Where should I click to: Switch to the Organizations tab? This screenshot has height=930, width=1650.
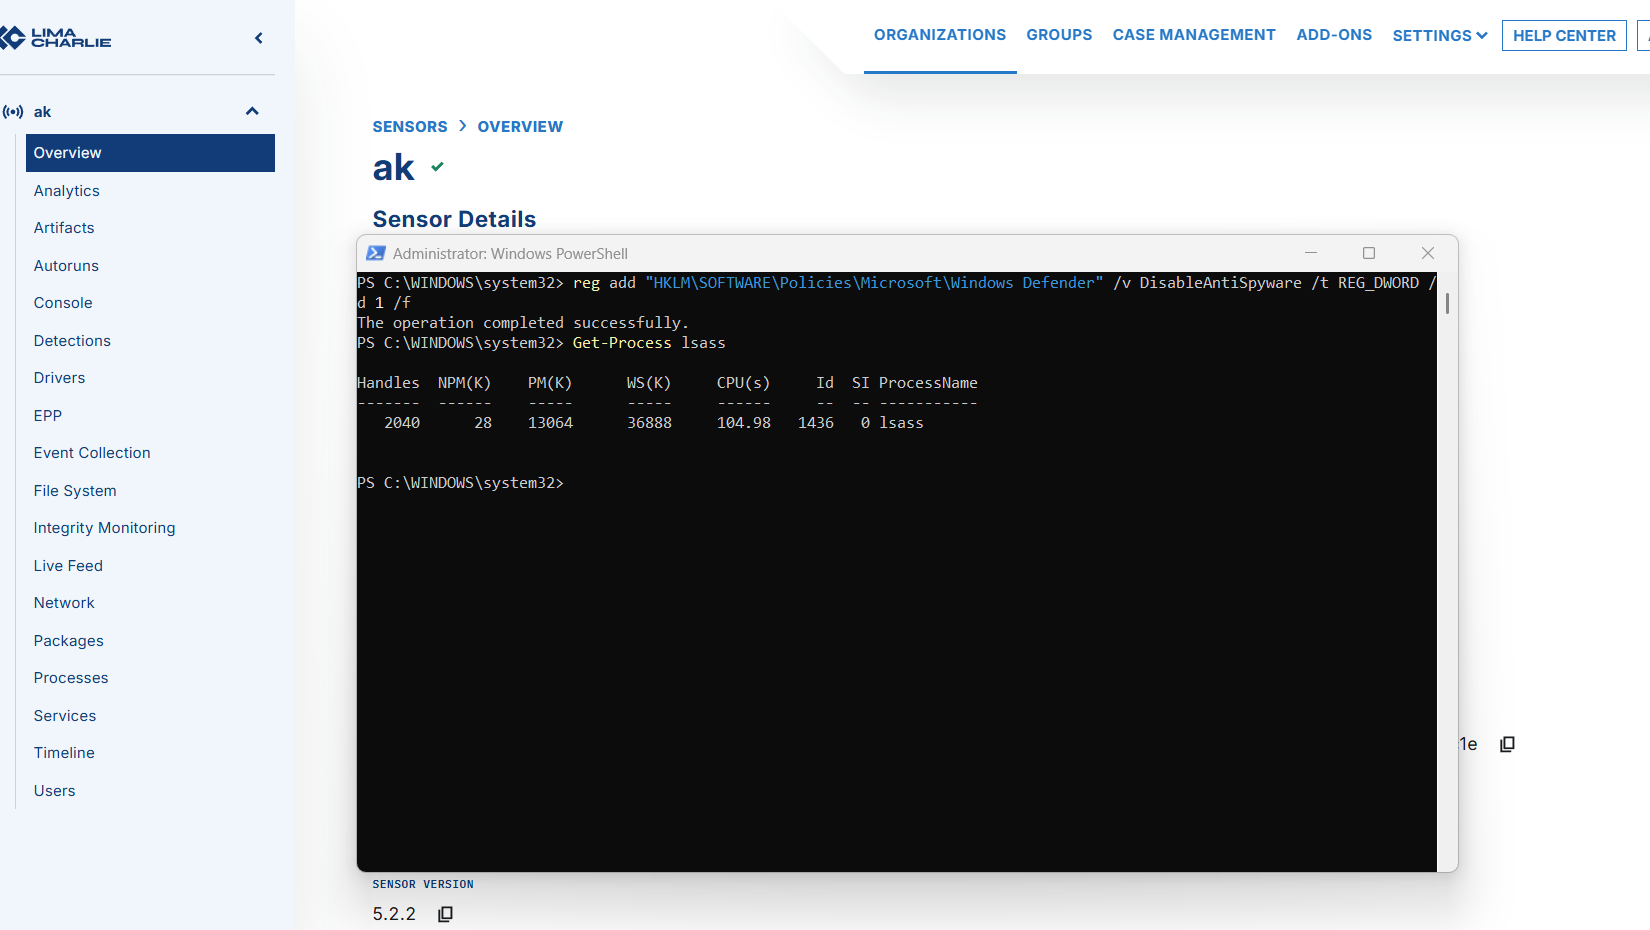click(940, 35)
